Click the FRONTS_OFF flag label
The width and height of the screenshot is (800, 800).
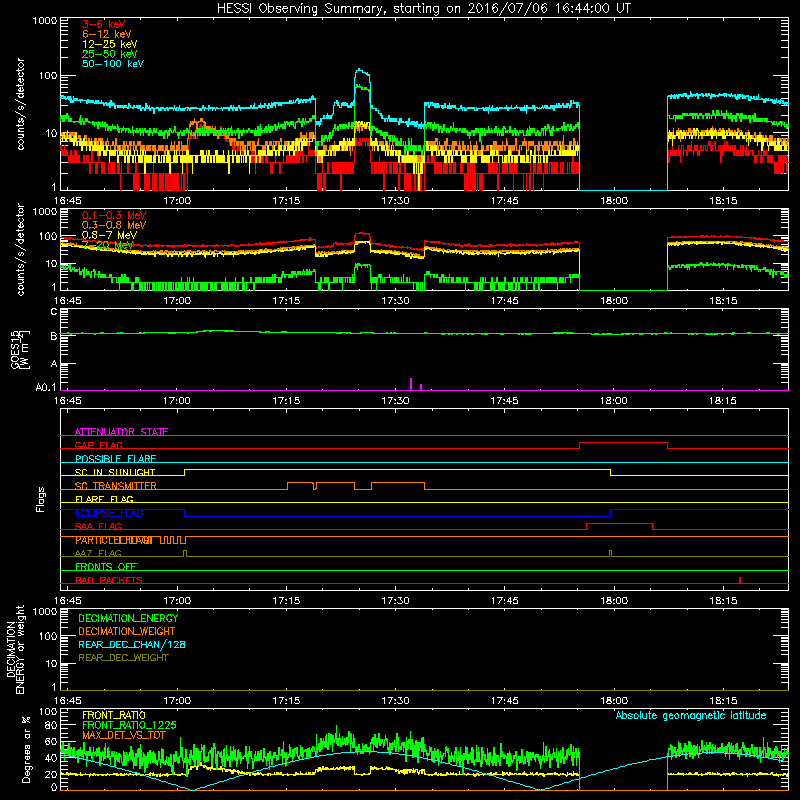point(106,566)
